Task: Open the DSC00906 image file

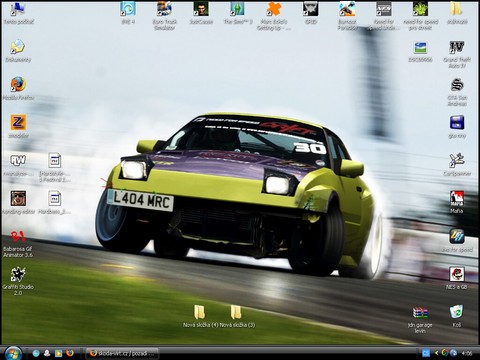Action: 420,47
